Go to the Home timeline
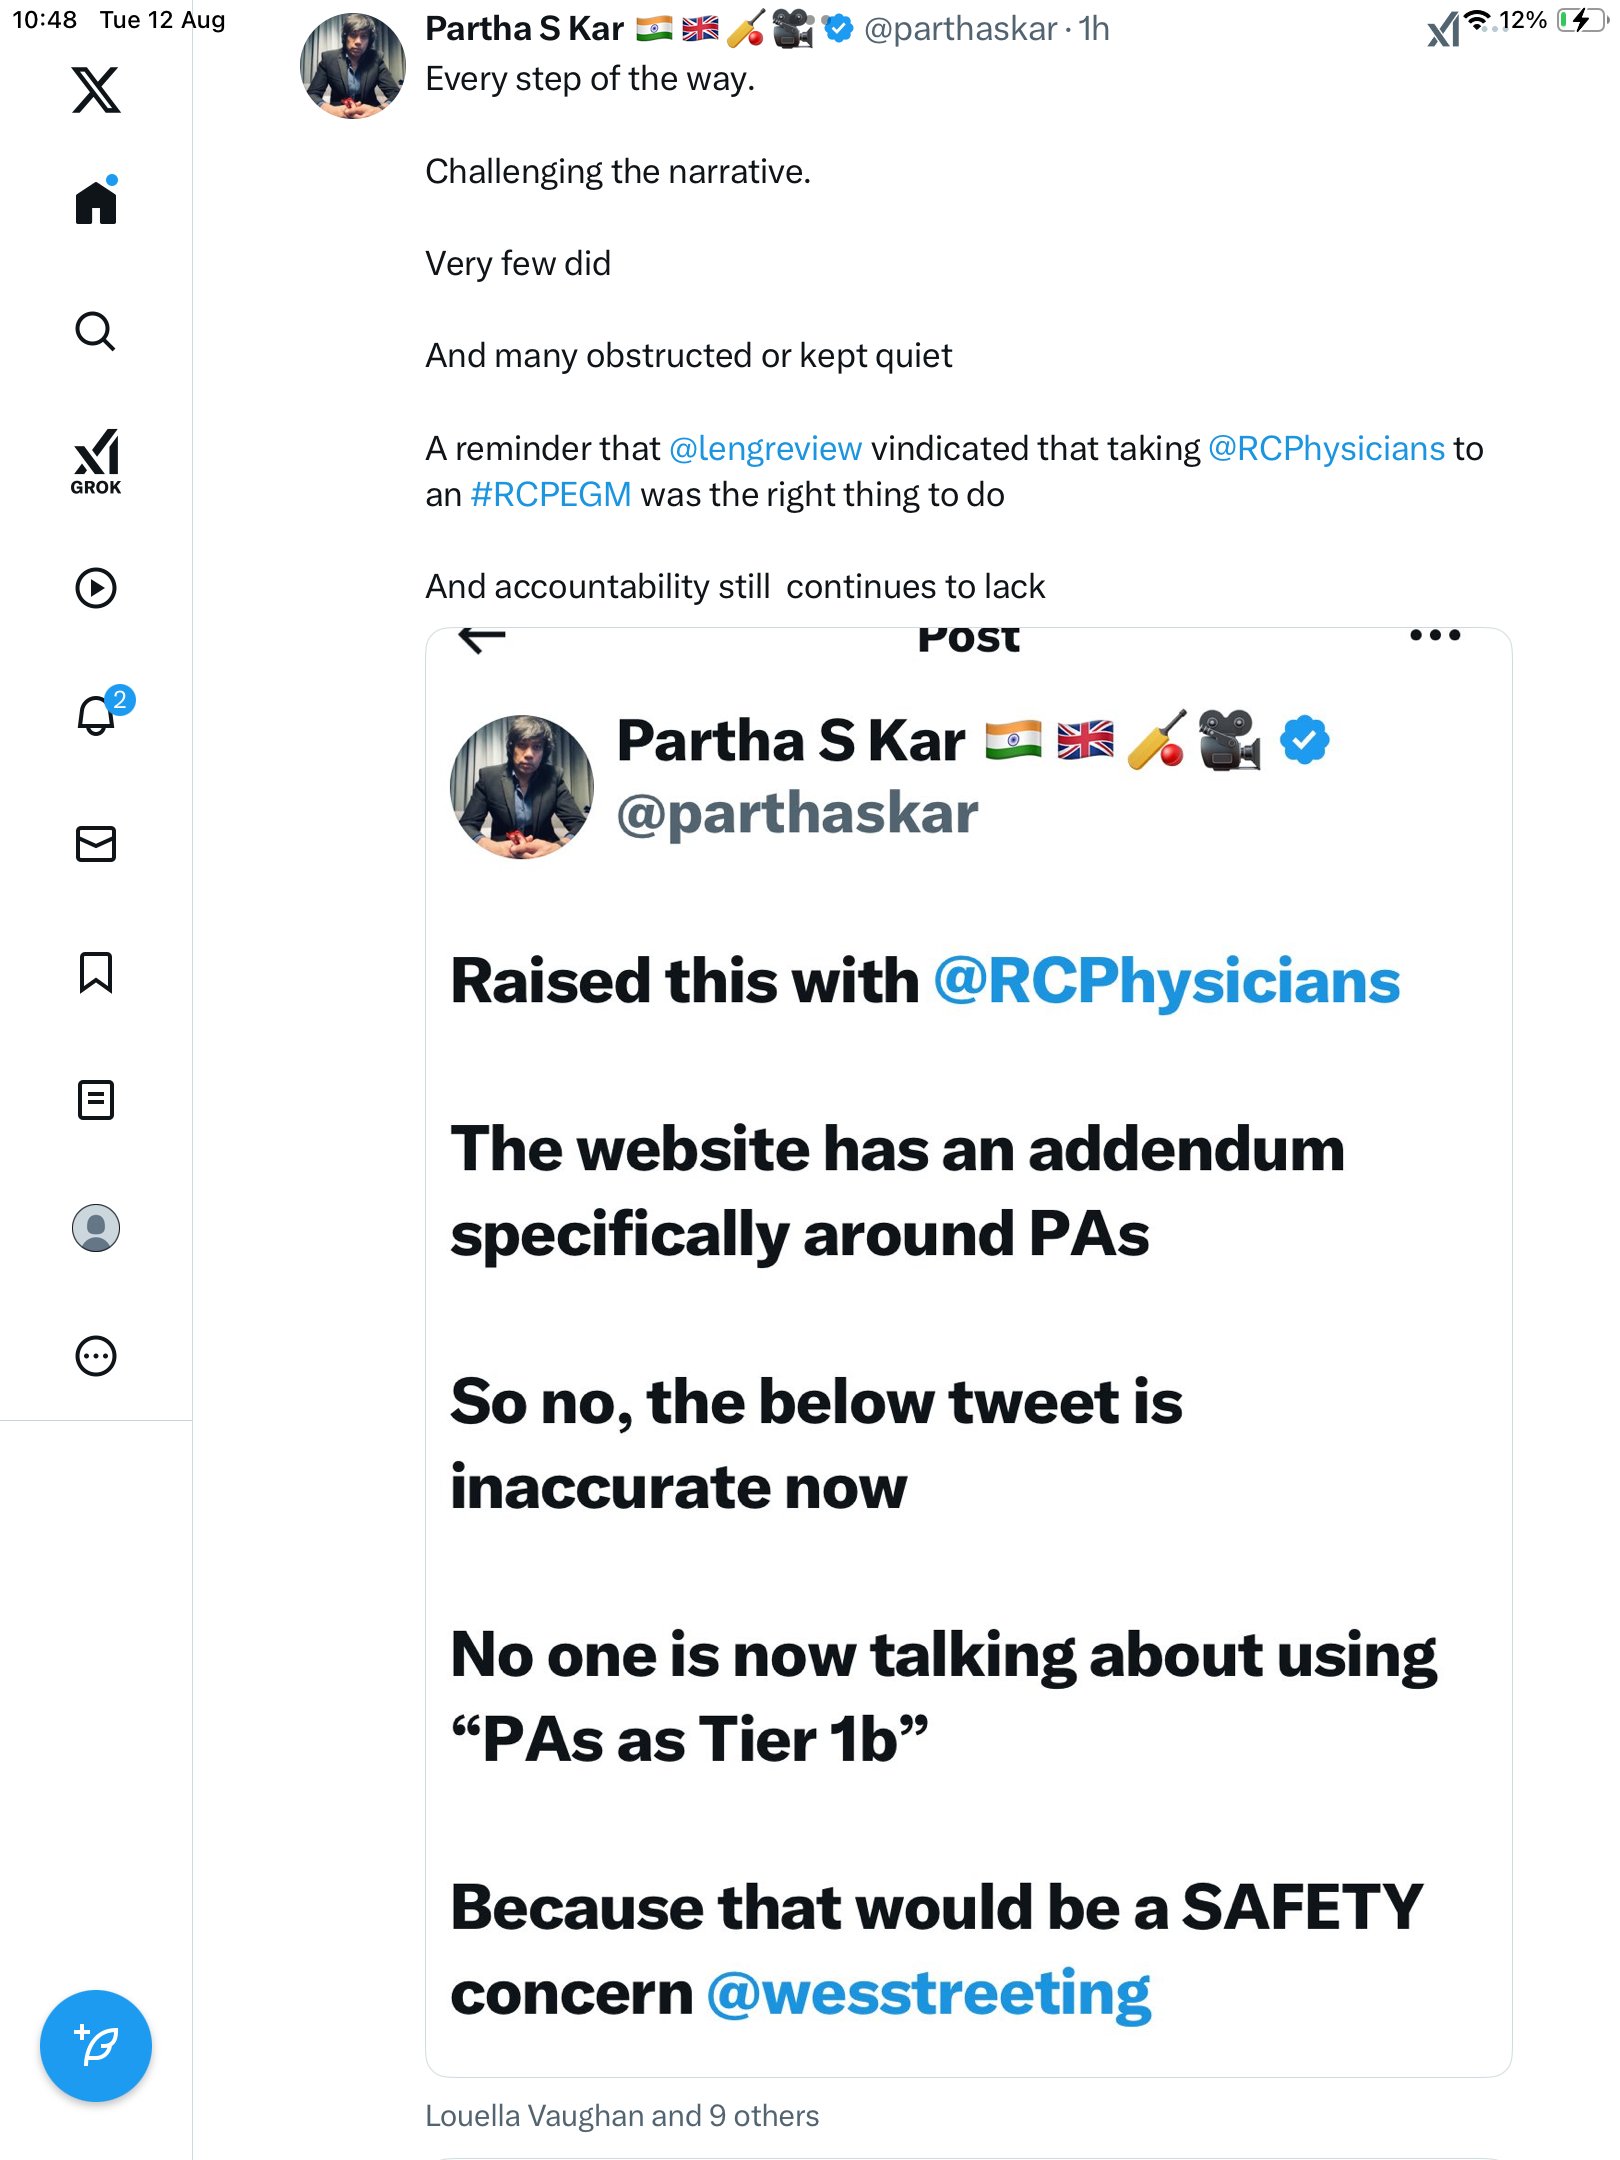Screen dimensions: 1620x2160 (96, 203)
